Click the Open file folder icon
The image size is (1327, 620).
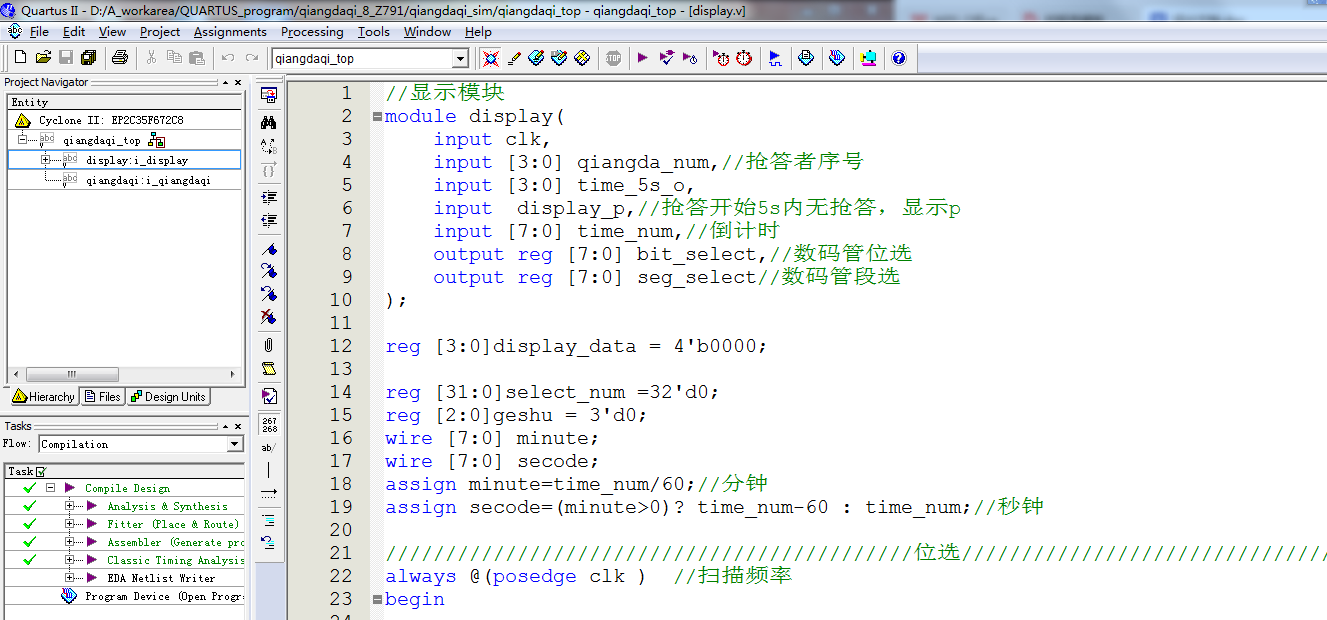click(43, 58)
